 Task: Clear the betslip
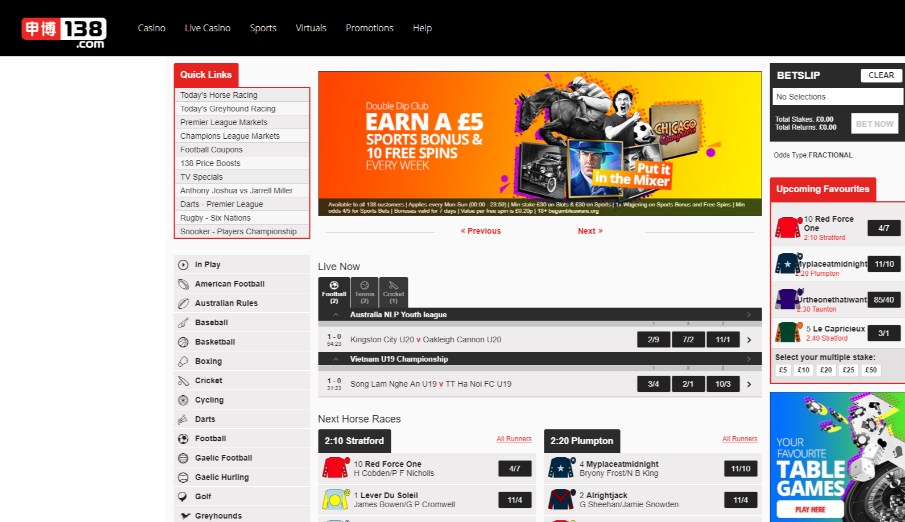[881, 75]
